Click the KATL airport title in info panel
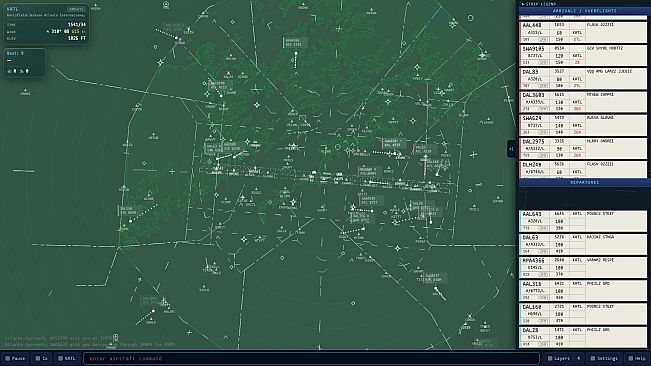 coord(13,9)
